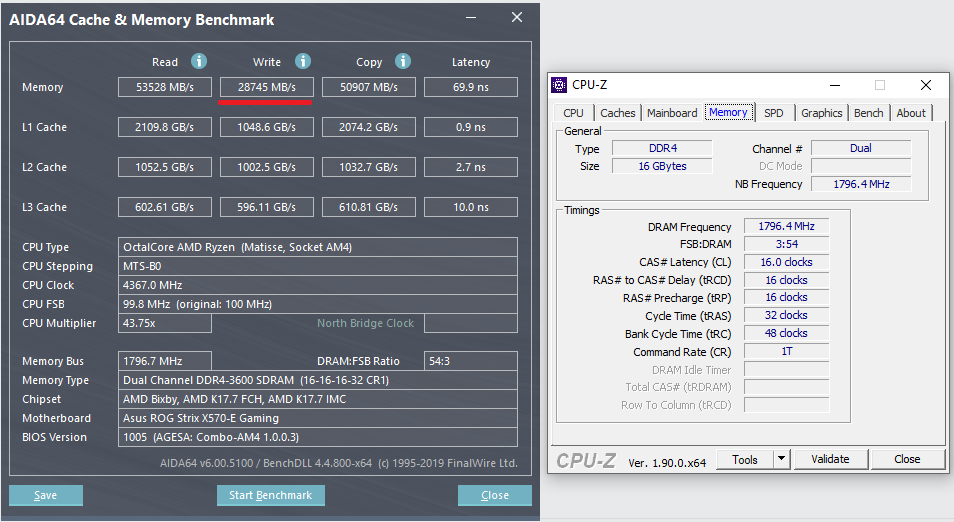Image resolution: width=954 pixels, height=522 pixels.
Task: Click the Type value DDR4 in CPU-Z
Action: click(x=662, y=148)
